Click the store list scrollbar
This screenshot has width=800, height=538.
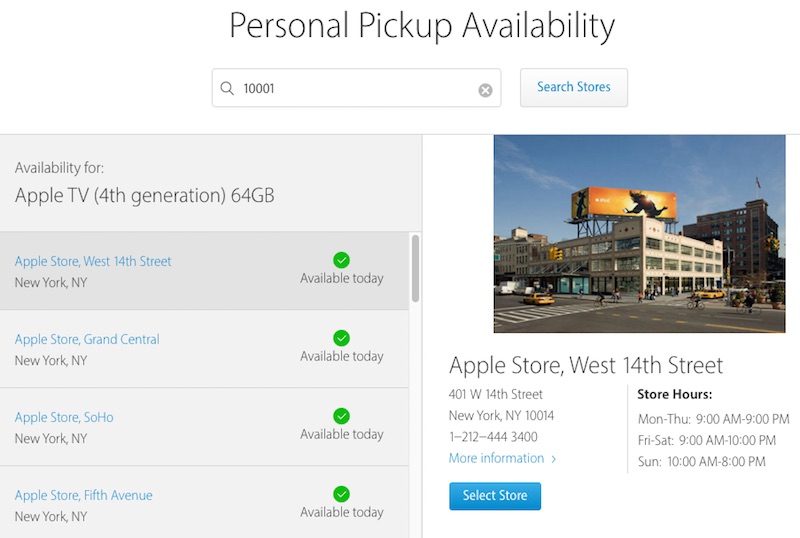point(415,268)
